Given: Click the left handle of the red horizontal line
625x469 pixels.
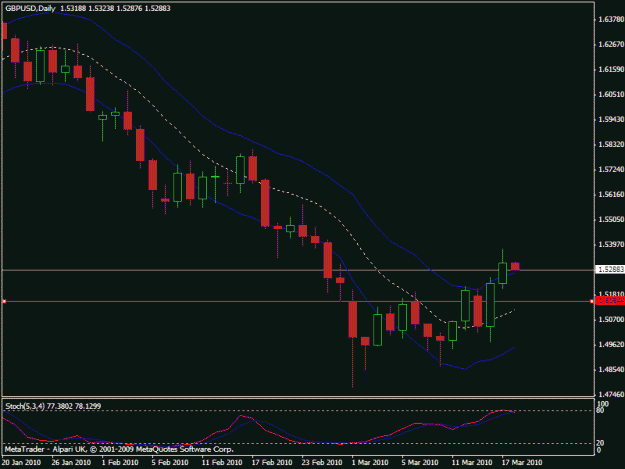Looking at the screenshot, I should [4, 302].
